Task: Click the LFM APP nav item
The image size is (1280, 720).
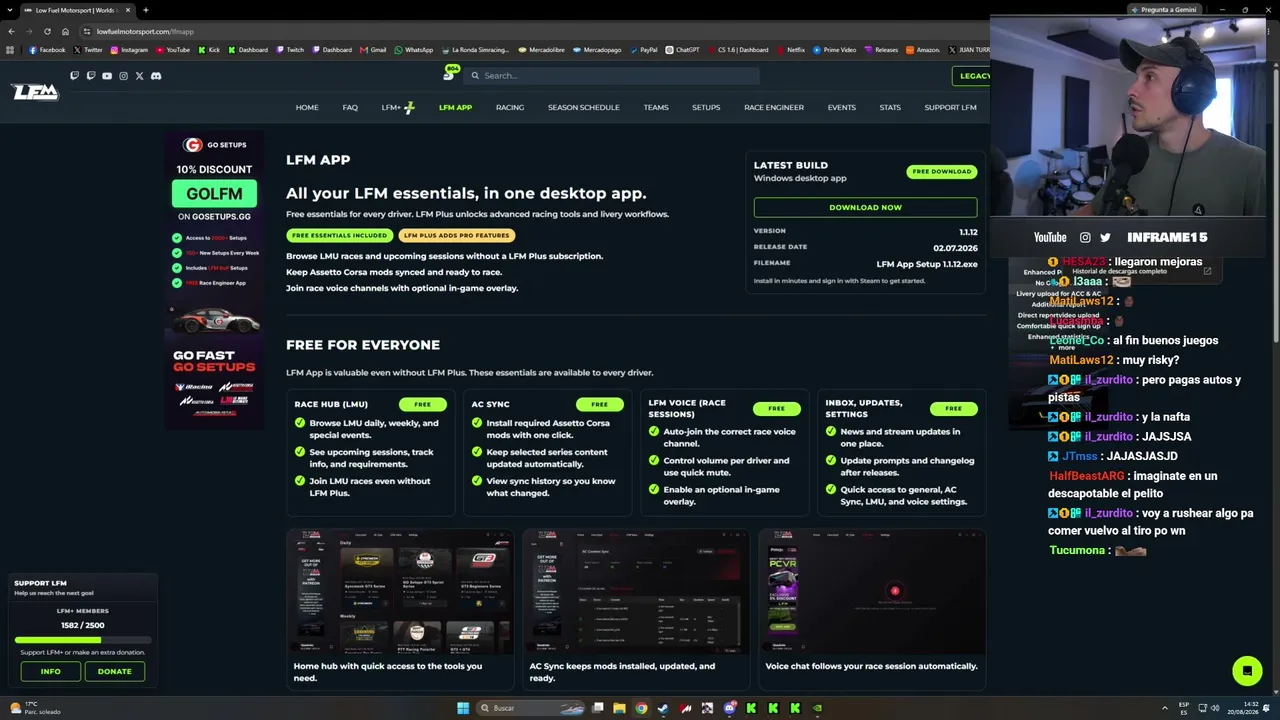Action: [455, 108]
